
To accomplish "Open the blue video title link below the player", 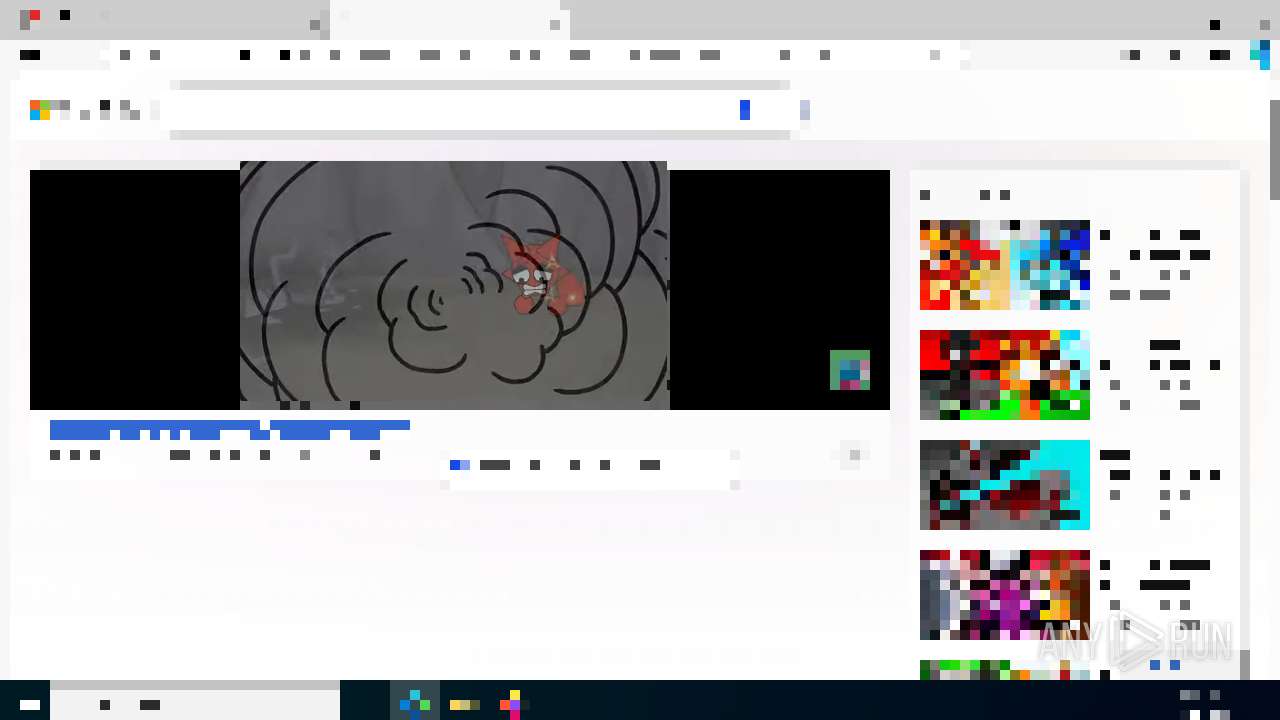I will (230, 430).
